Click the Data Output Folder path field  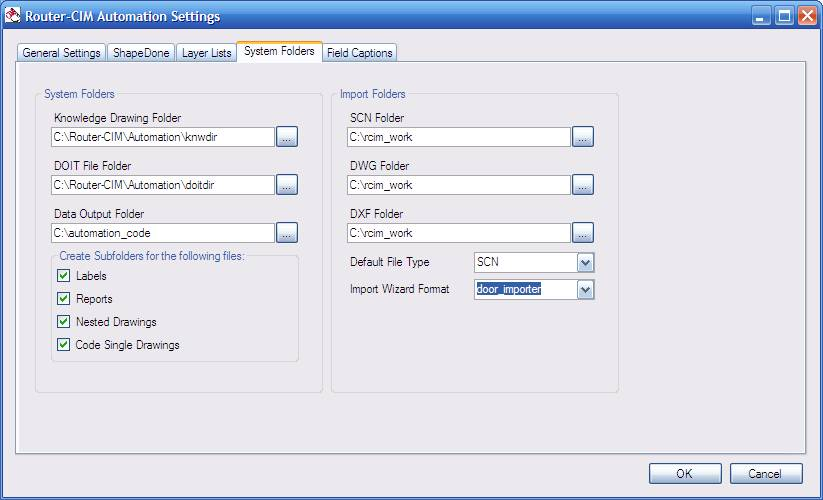point(163,233)
